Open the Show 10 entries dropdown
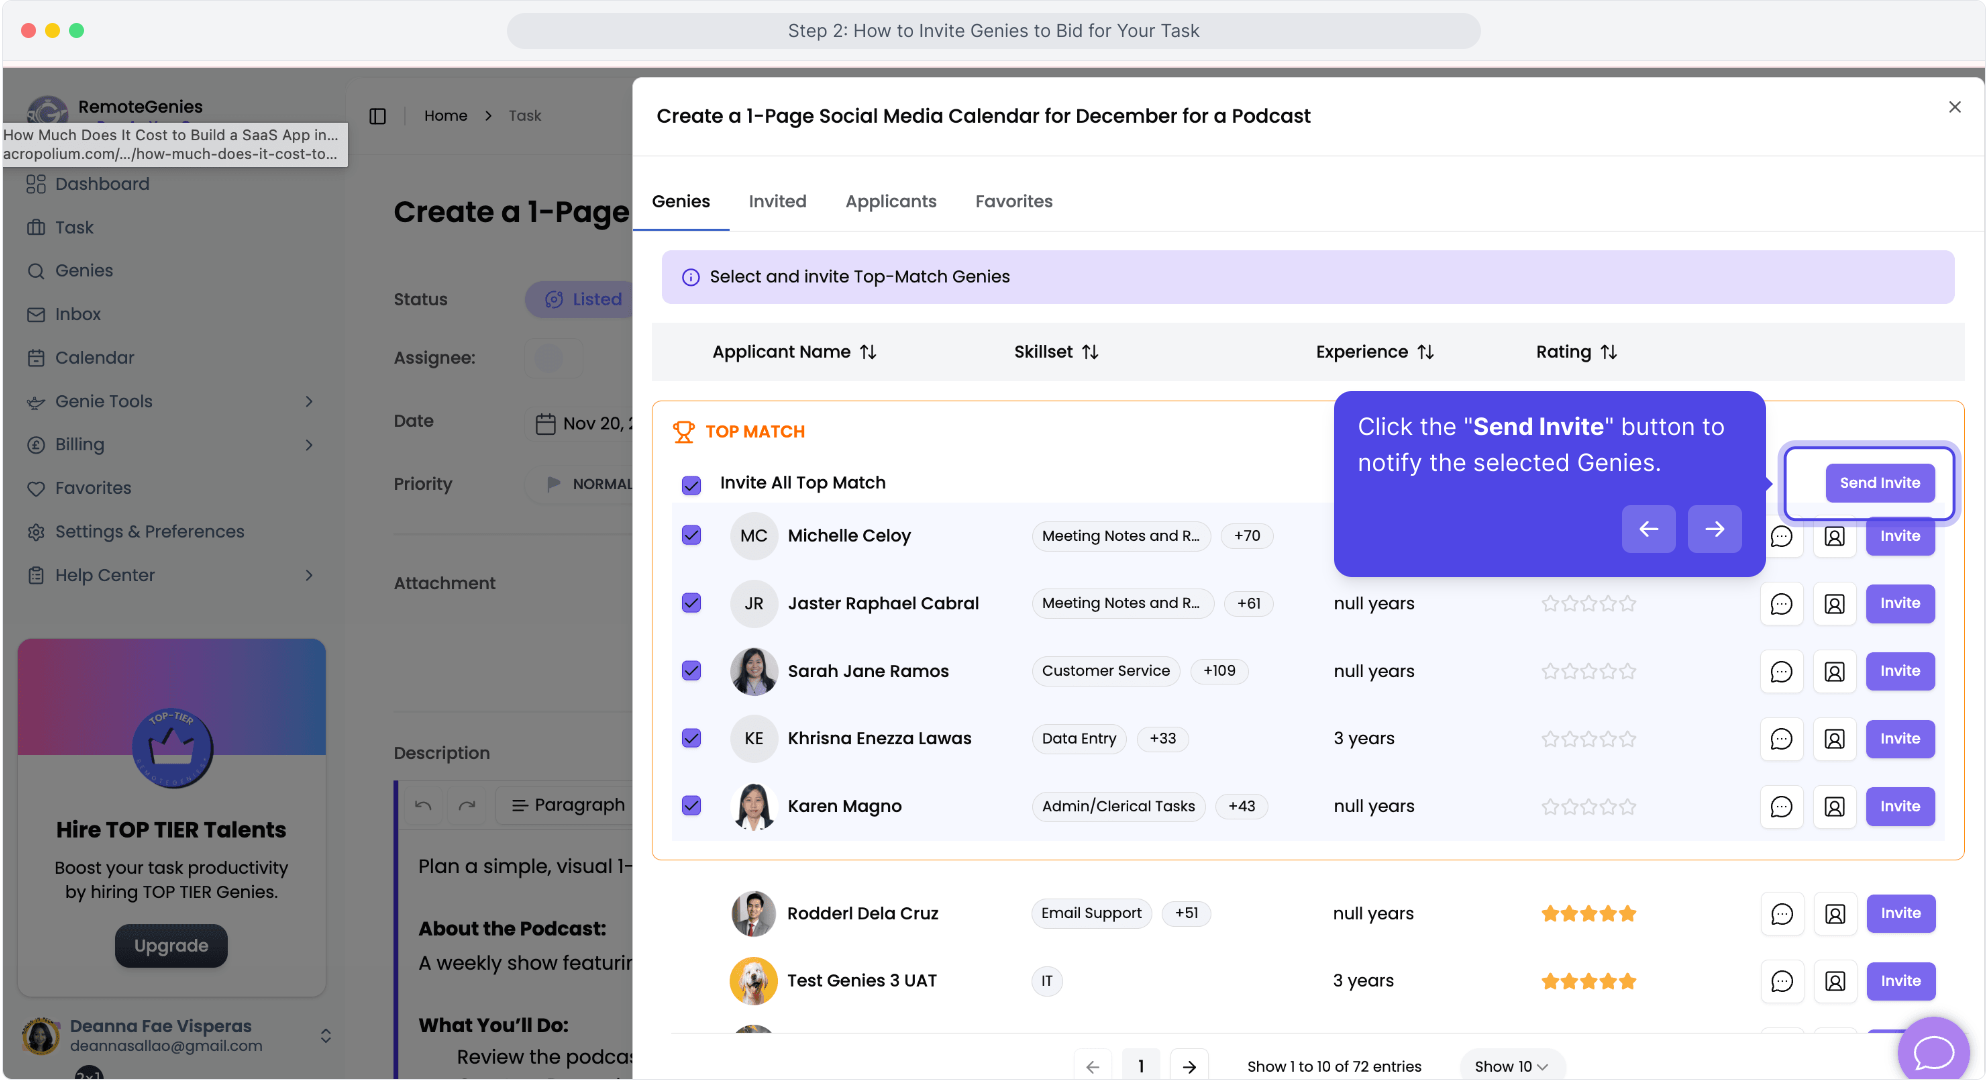The width and height of the screenshot is (1988, 1080). click(x=1510, y=1066)
